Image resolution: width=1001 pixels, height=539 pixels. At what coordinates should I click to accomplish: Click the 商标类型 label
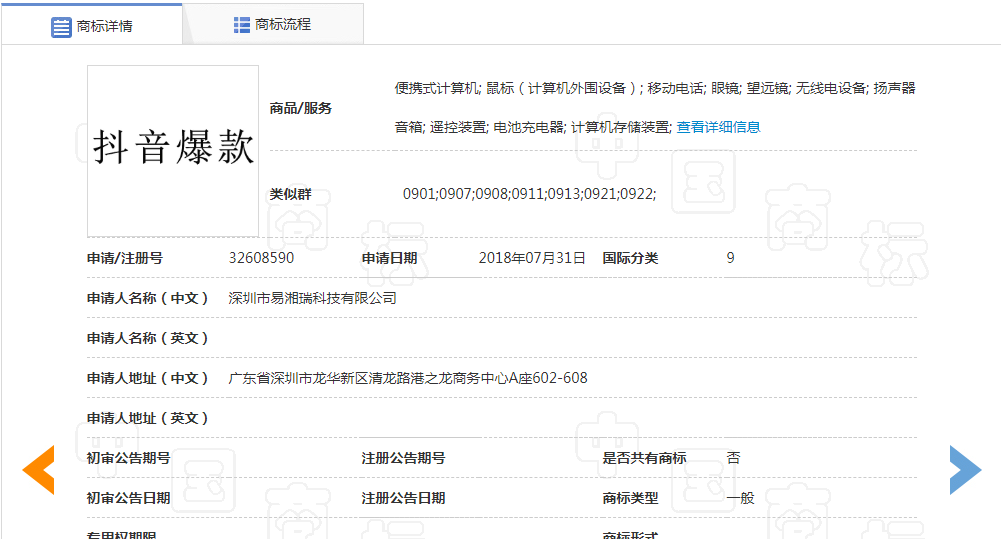coord(630,498)
